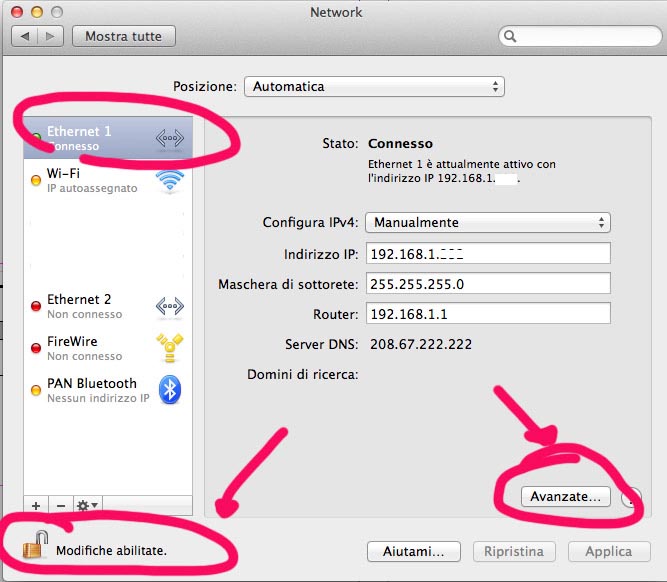Open the gear action menu

pyautogui.click(x=87, y=505)
